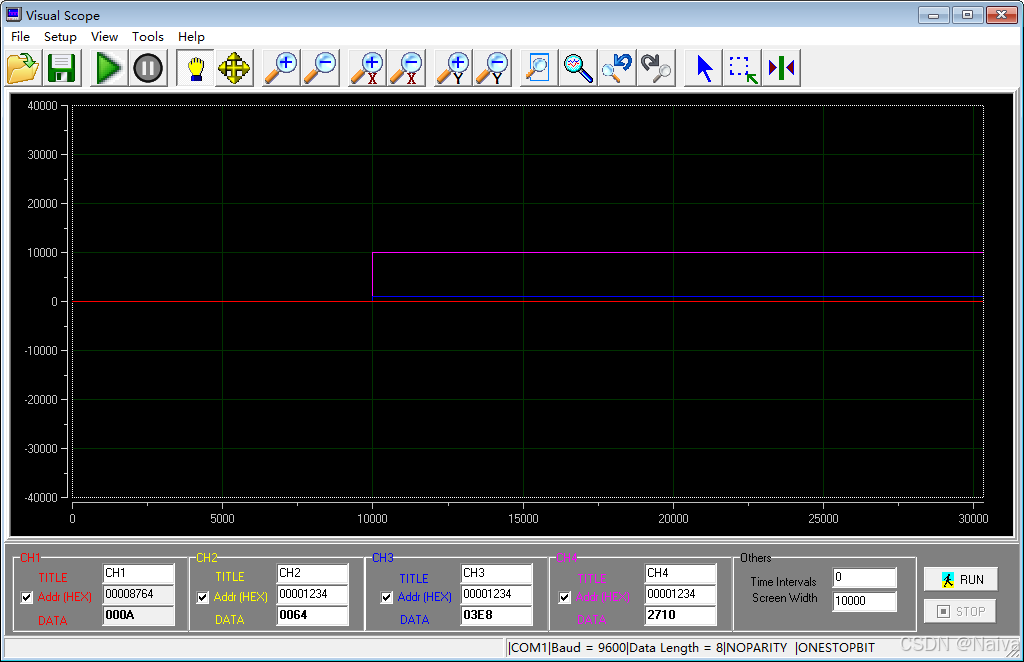The width and height of the screenshot is (1024, 662).
Task: Click the waveform auto-fit magnifier icon
Action: tap(578, 68)
